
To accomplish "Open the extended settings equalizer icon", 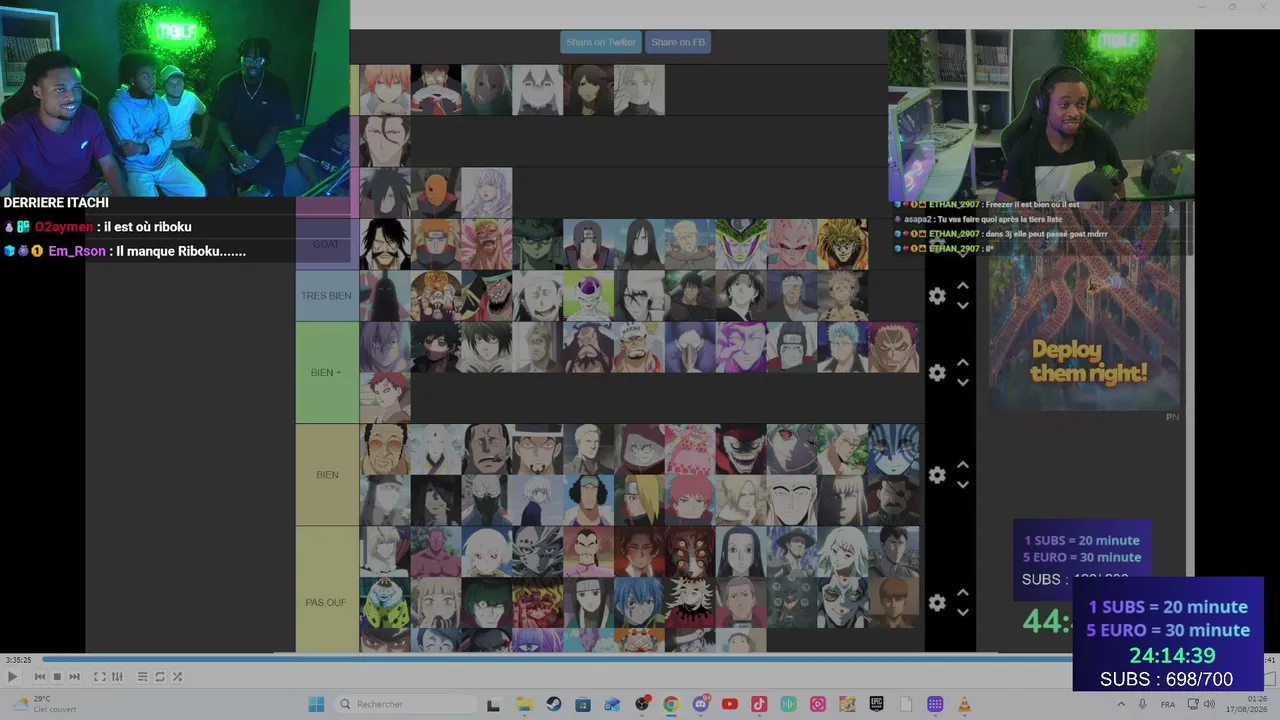I will point(117,677).
